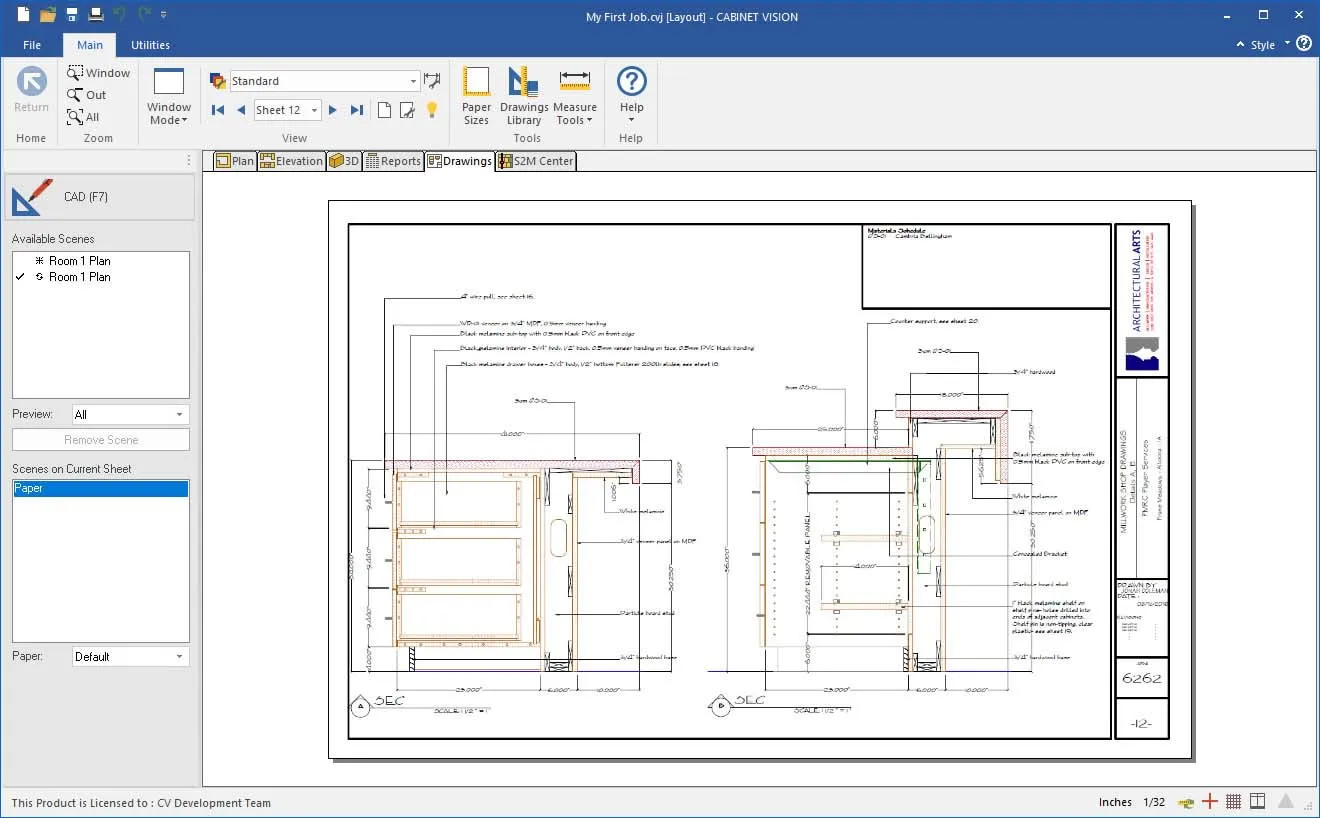Toggle the lightbulb display option in the View group

click(432, 110)
